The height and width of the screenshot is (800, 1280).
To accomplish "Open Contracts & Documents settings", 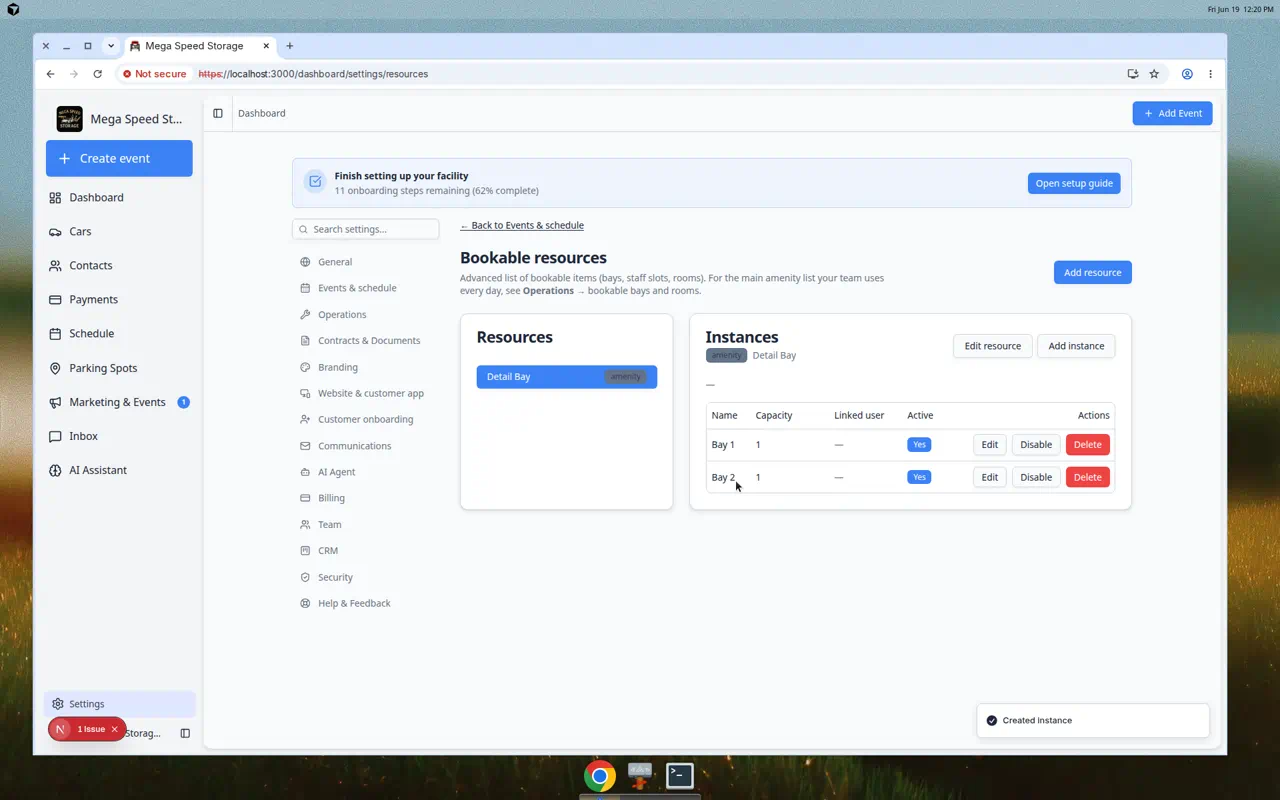I will 369,341.
